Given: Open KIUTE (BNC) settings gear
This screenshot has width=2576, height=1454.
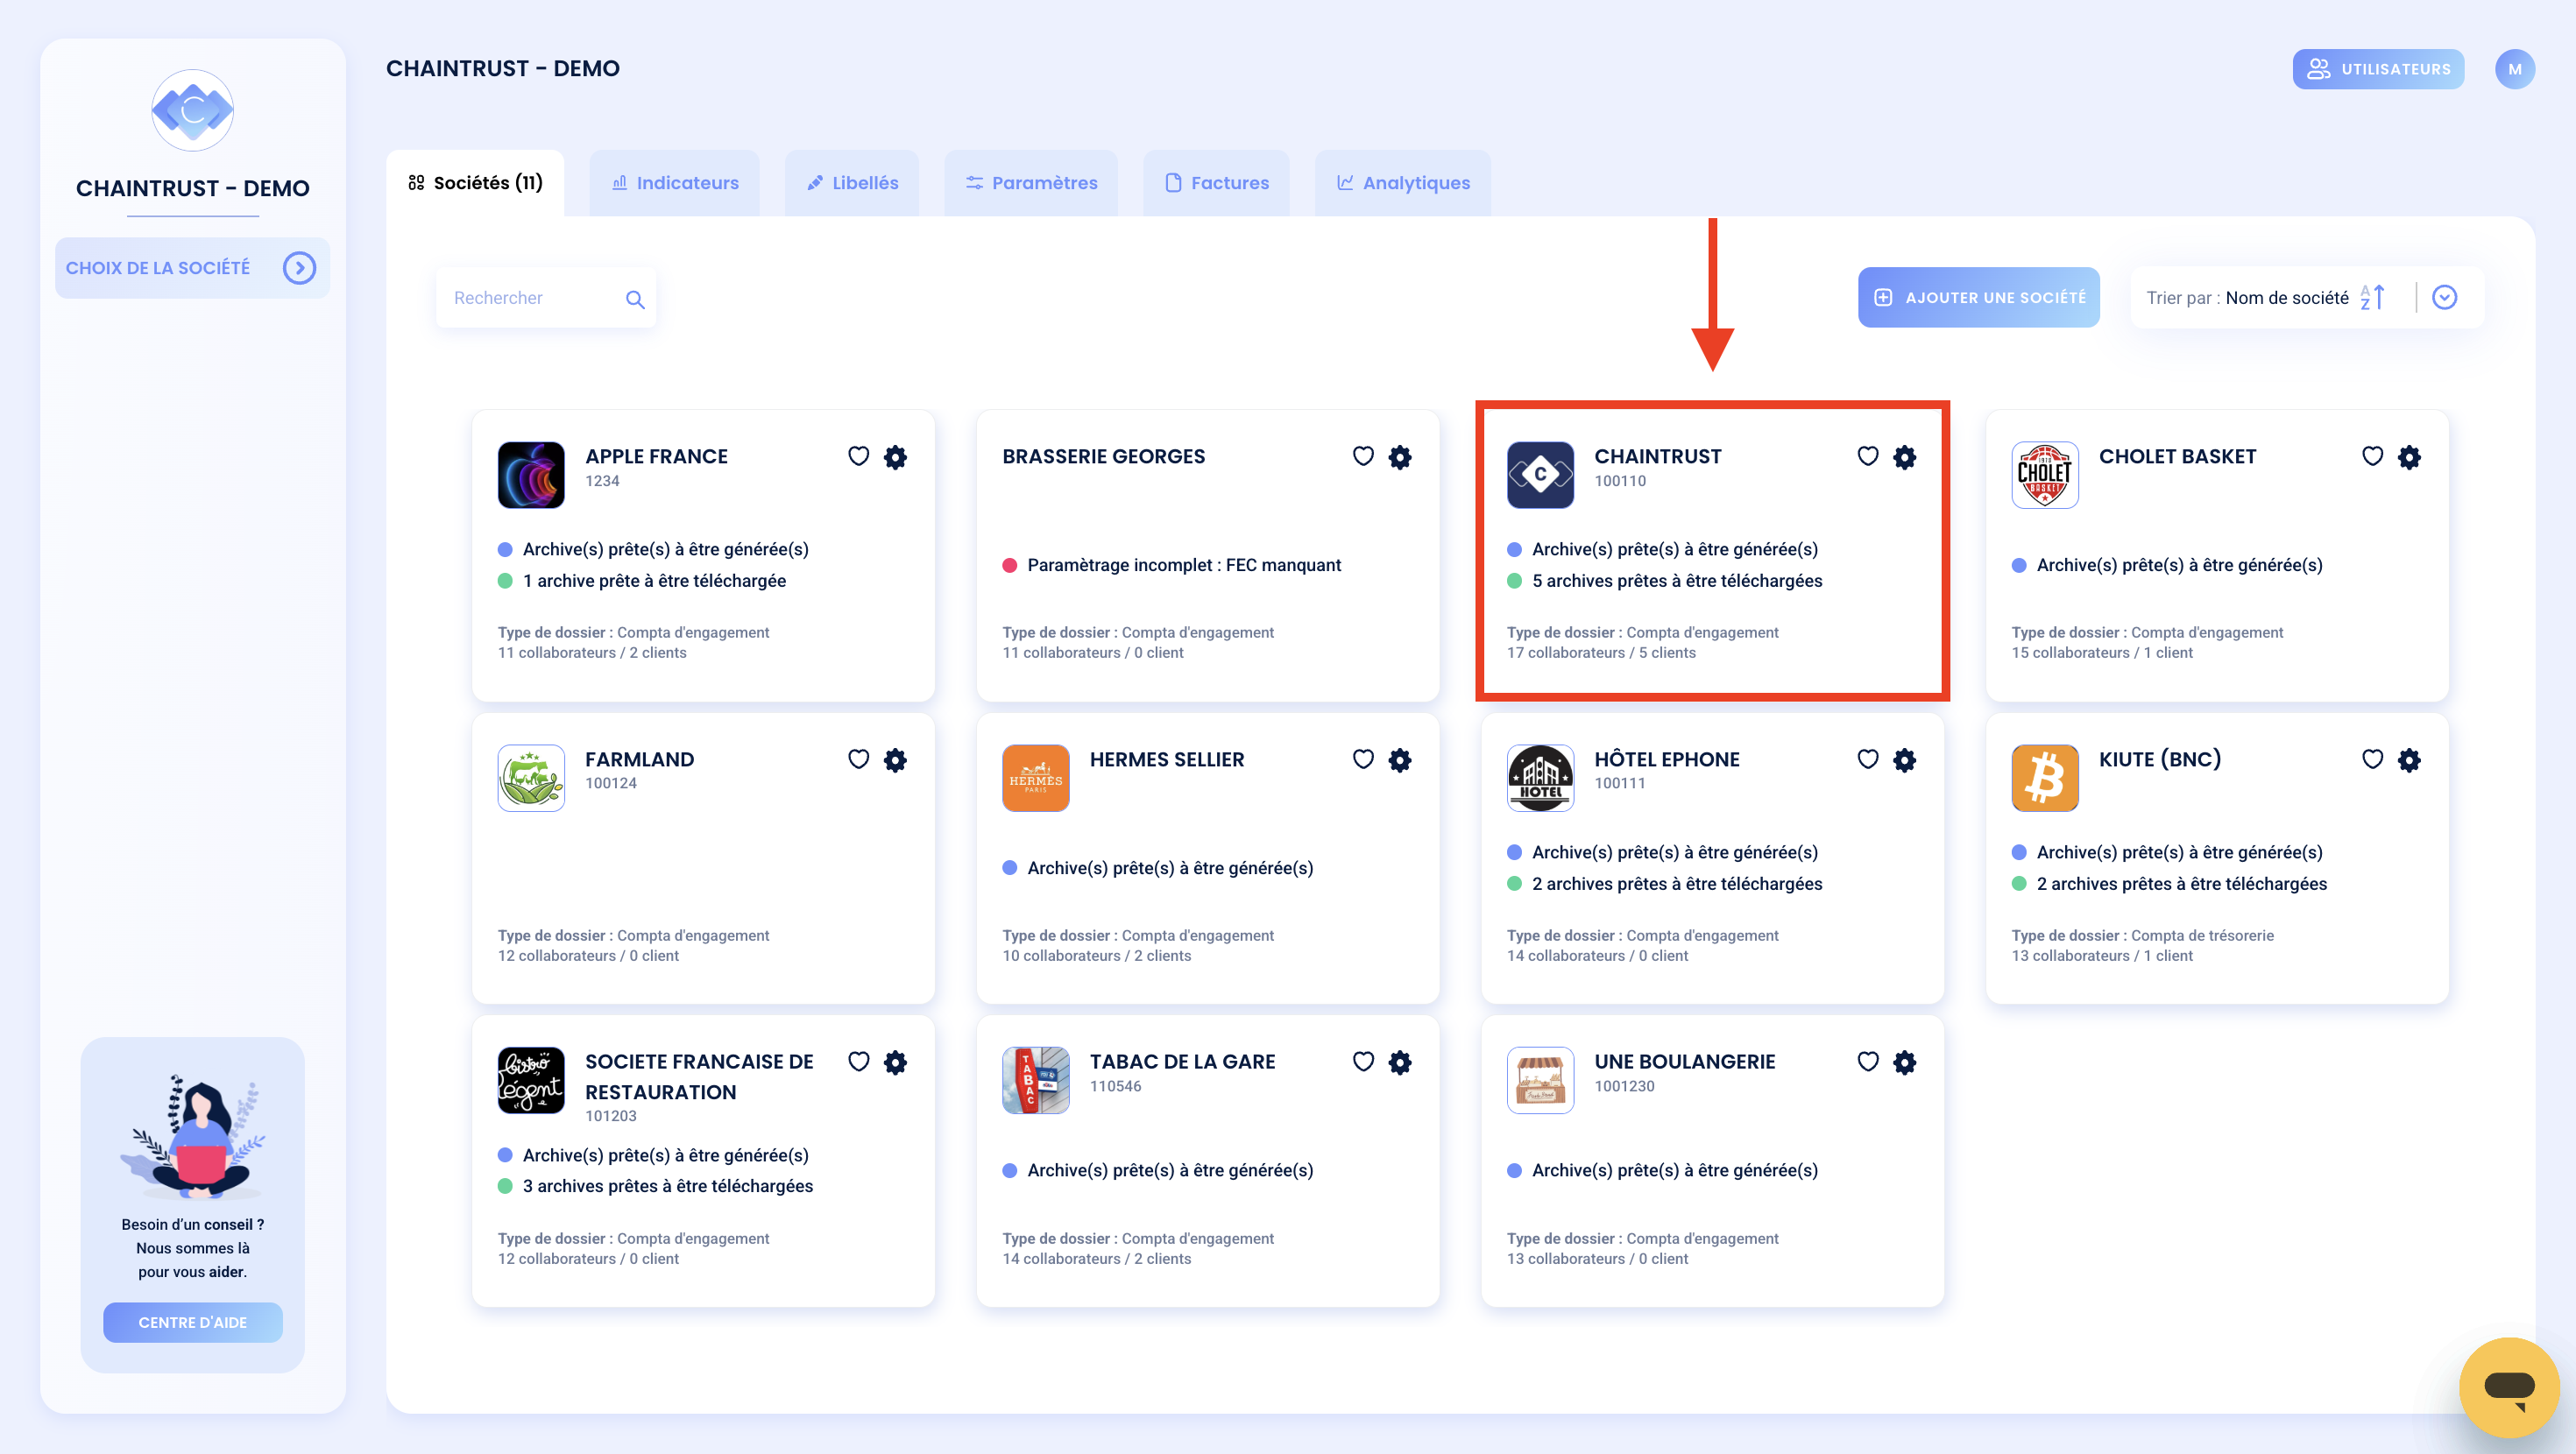Looking at the screenshot, I should tap(2409, 760).
